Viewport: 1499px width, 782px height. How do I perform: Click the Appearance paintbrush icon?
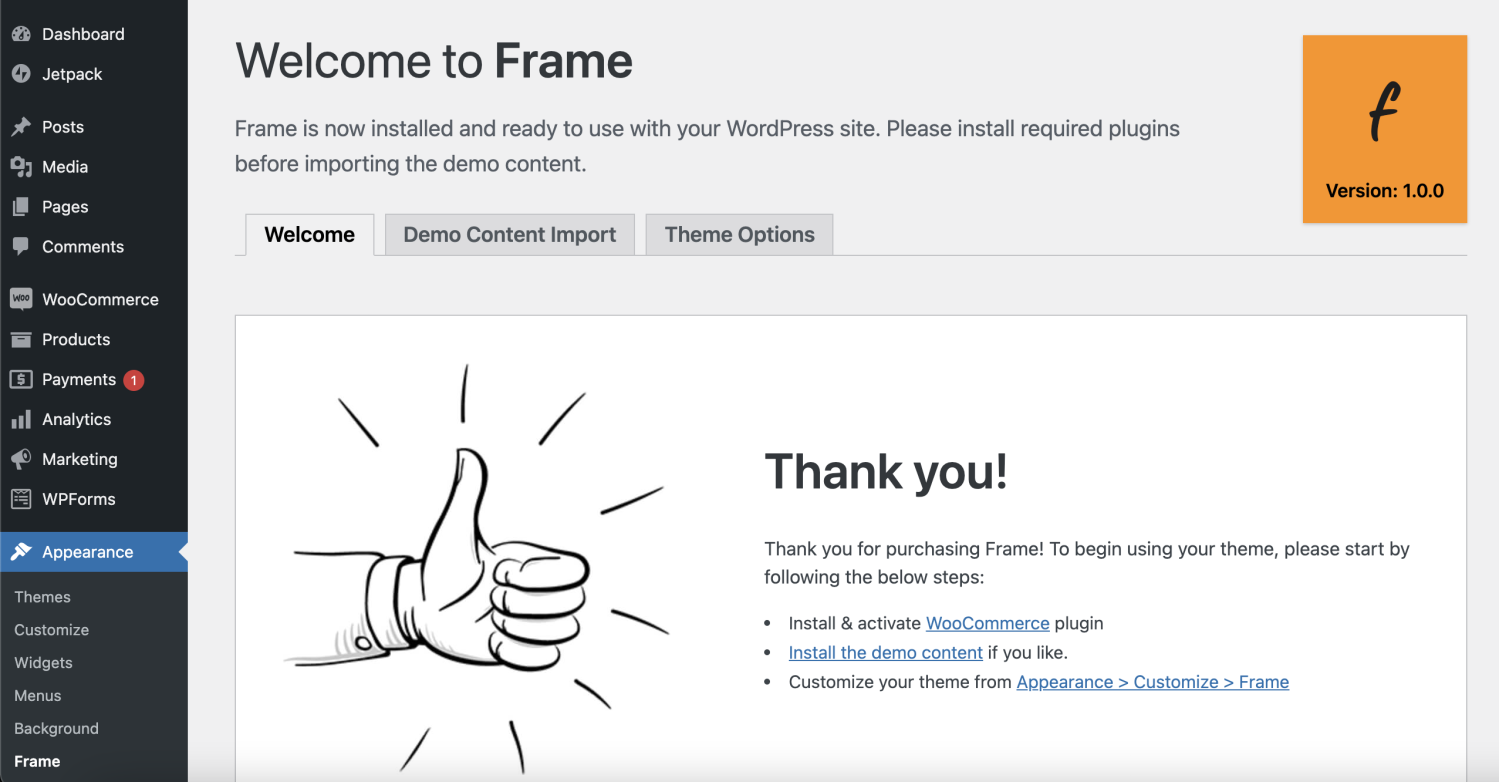(x=22, y=551)
